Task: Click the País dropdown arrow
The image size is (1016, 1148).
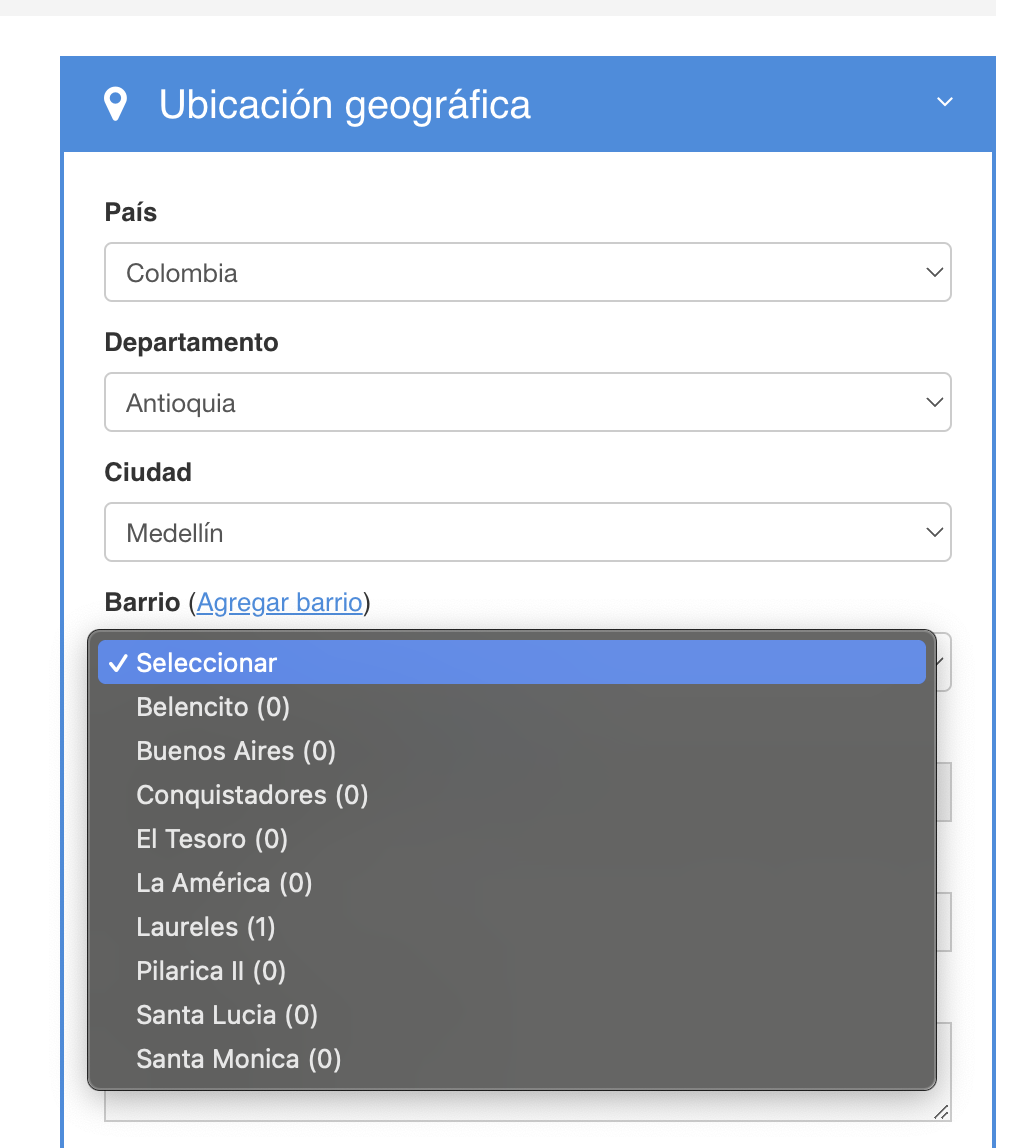Action: [x=934, y=271]
